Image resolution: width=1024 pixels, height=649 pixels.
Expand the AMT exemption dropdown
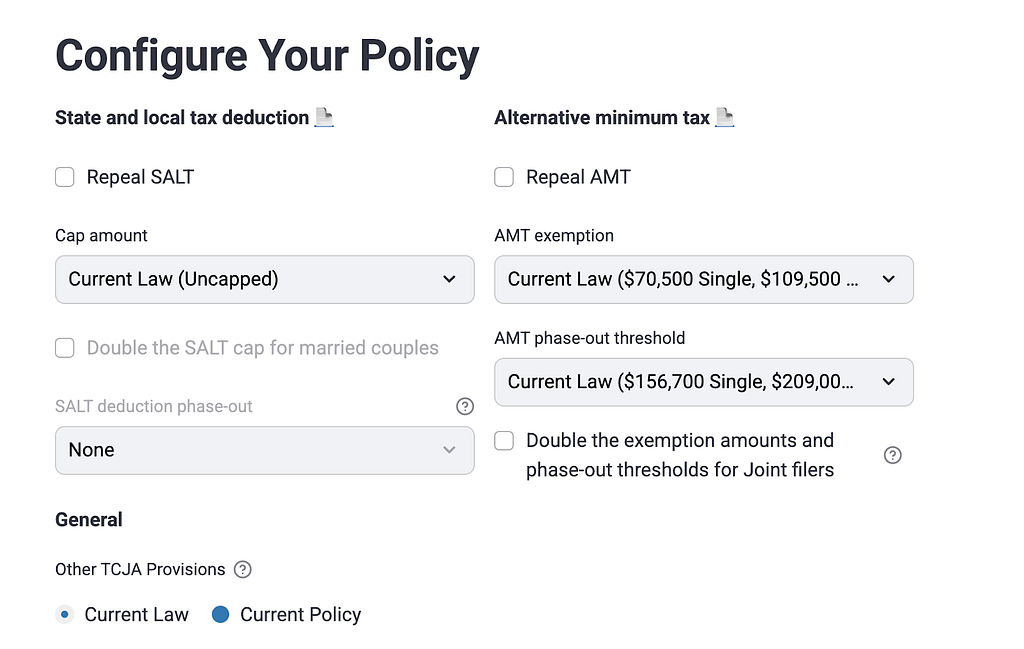coord(704,279)
